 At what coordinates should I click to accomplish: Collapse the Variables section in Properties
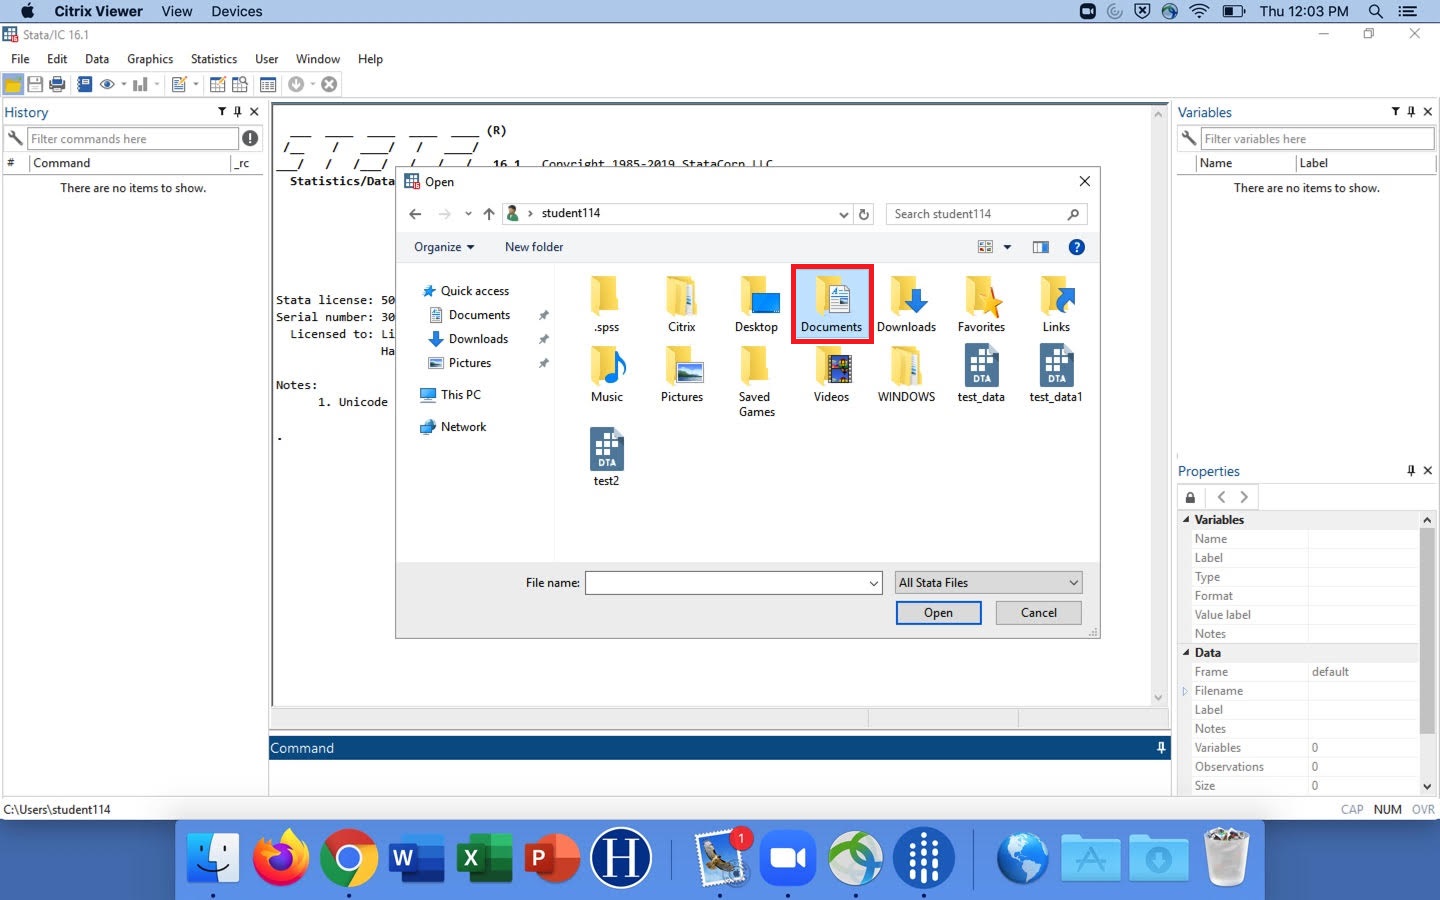(1186, 519)
